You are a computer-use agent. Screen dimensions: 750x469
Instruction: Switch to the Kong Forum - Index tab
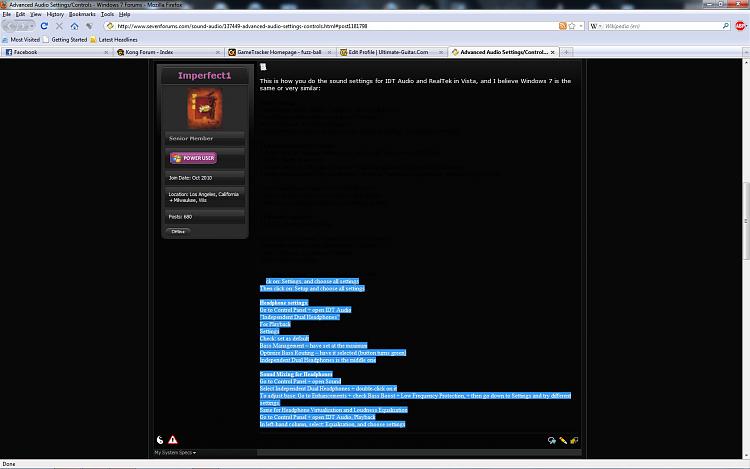(x=168, y=52)
